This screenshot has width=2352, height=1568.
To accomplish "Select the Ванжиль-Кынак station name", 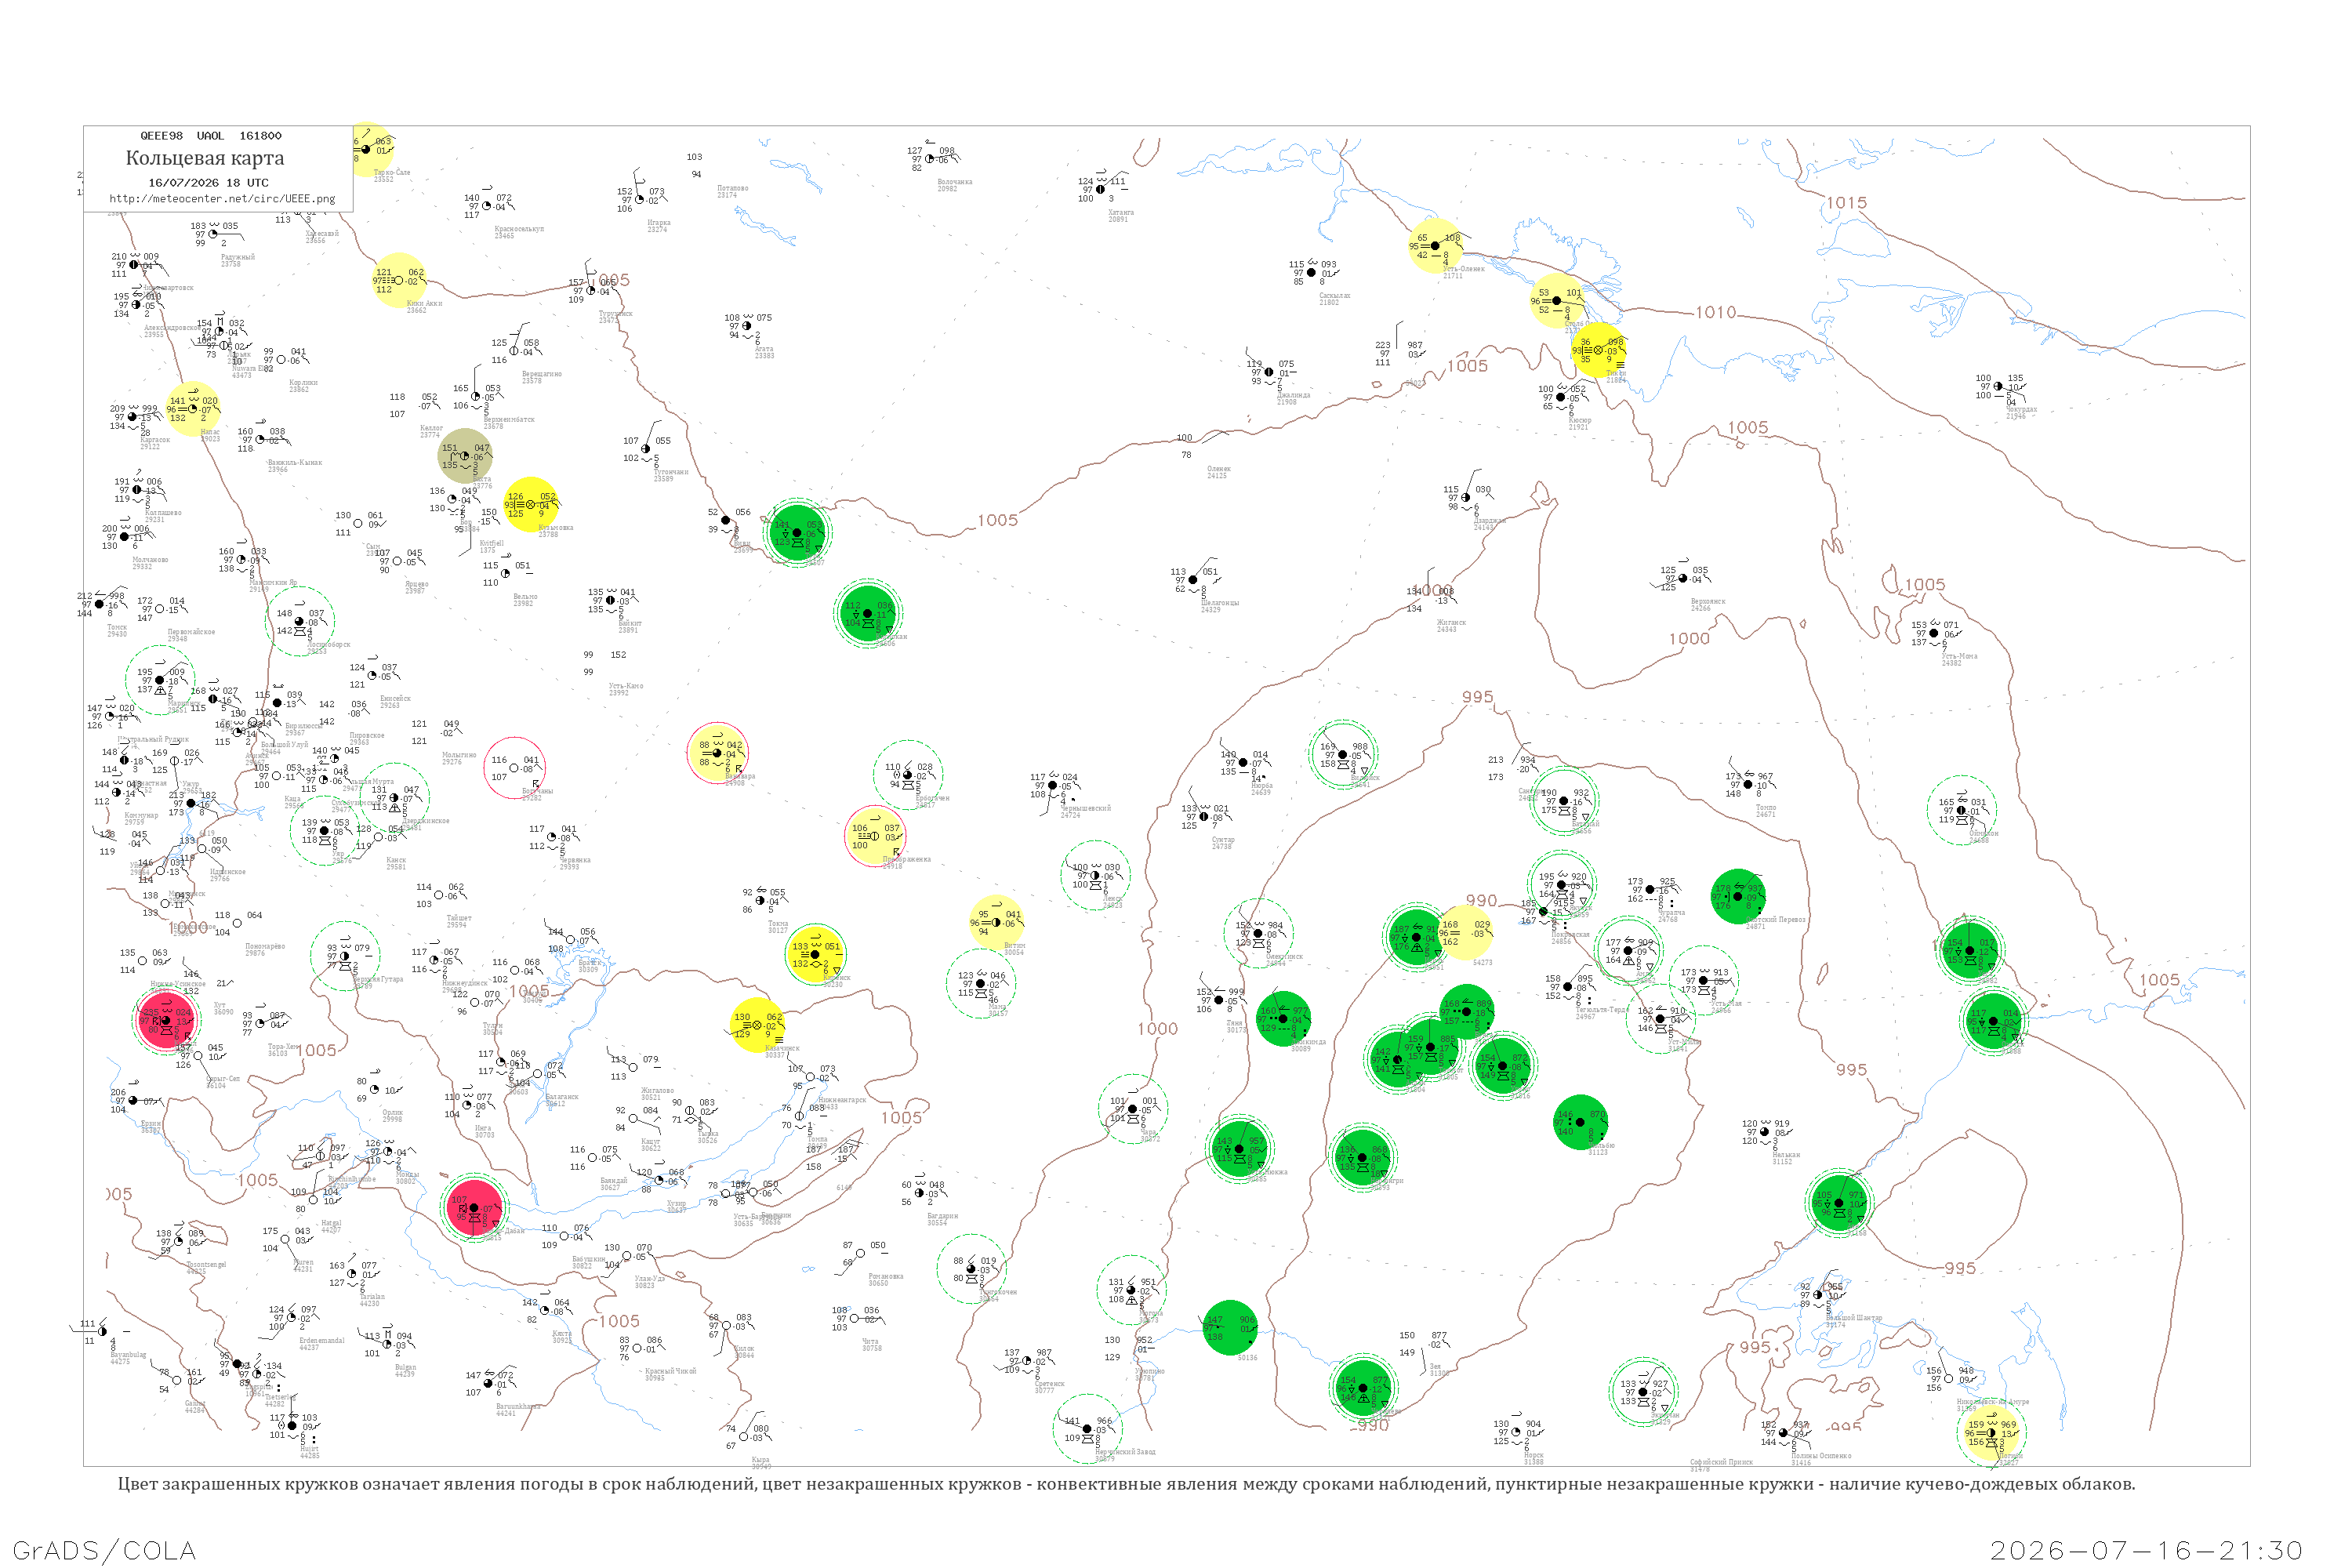I will tap(294, 463).
